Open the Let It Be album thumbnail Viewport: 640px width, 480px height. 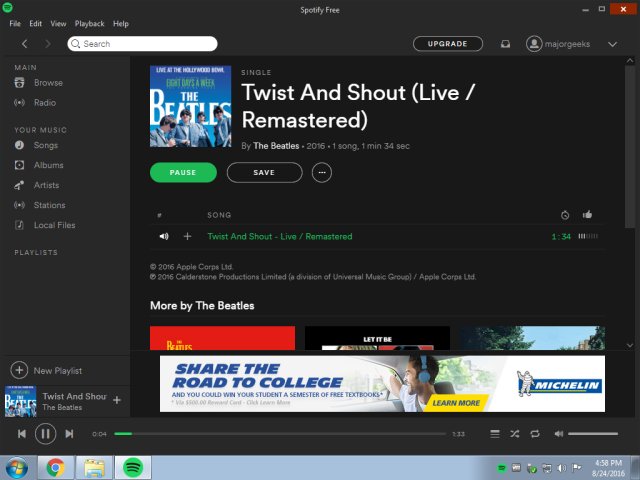378,338
